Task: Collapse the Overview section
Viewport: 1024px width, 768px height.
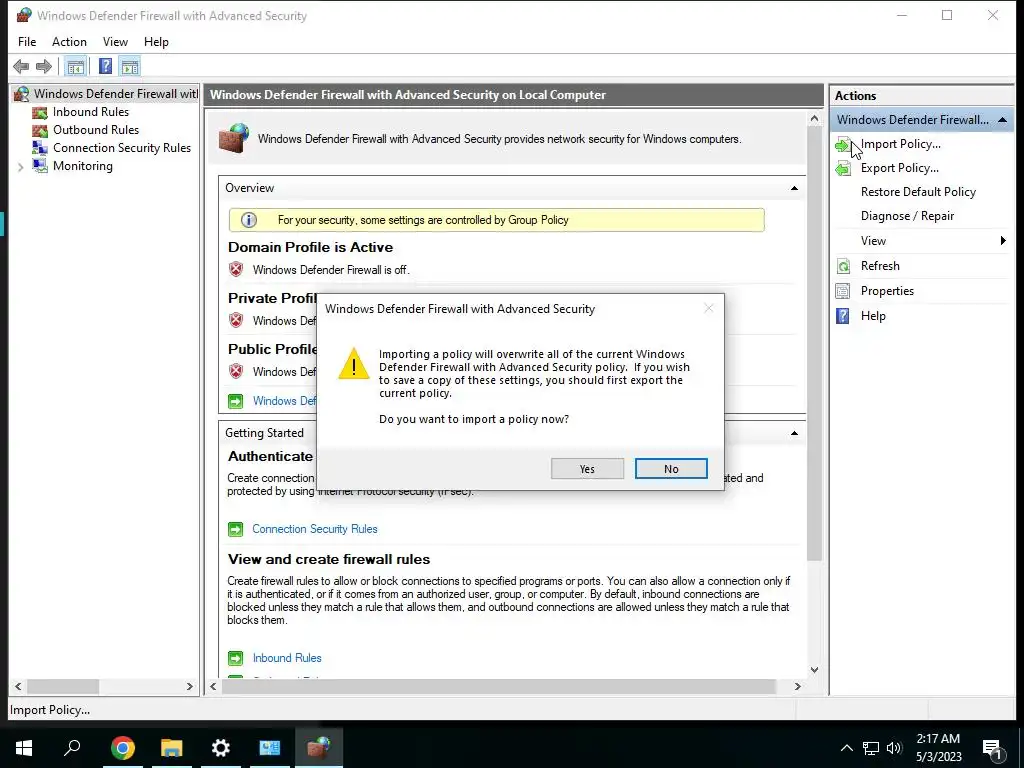Action: [x=794, y=188]
